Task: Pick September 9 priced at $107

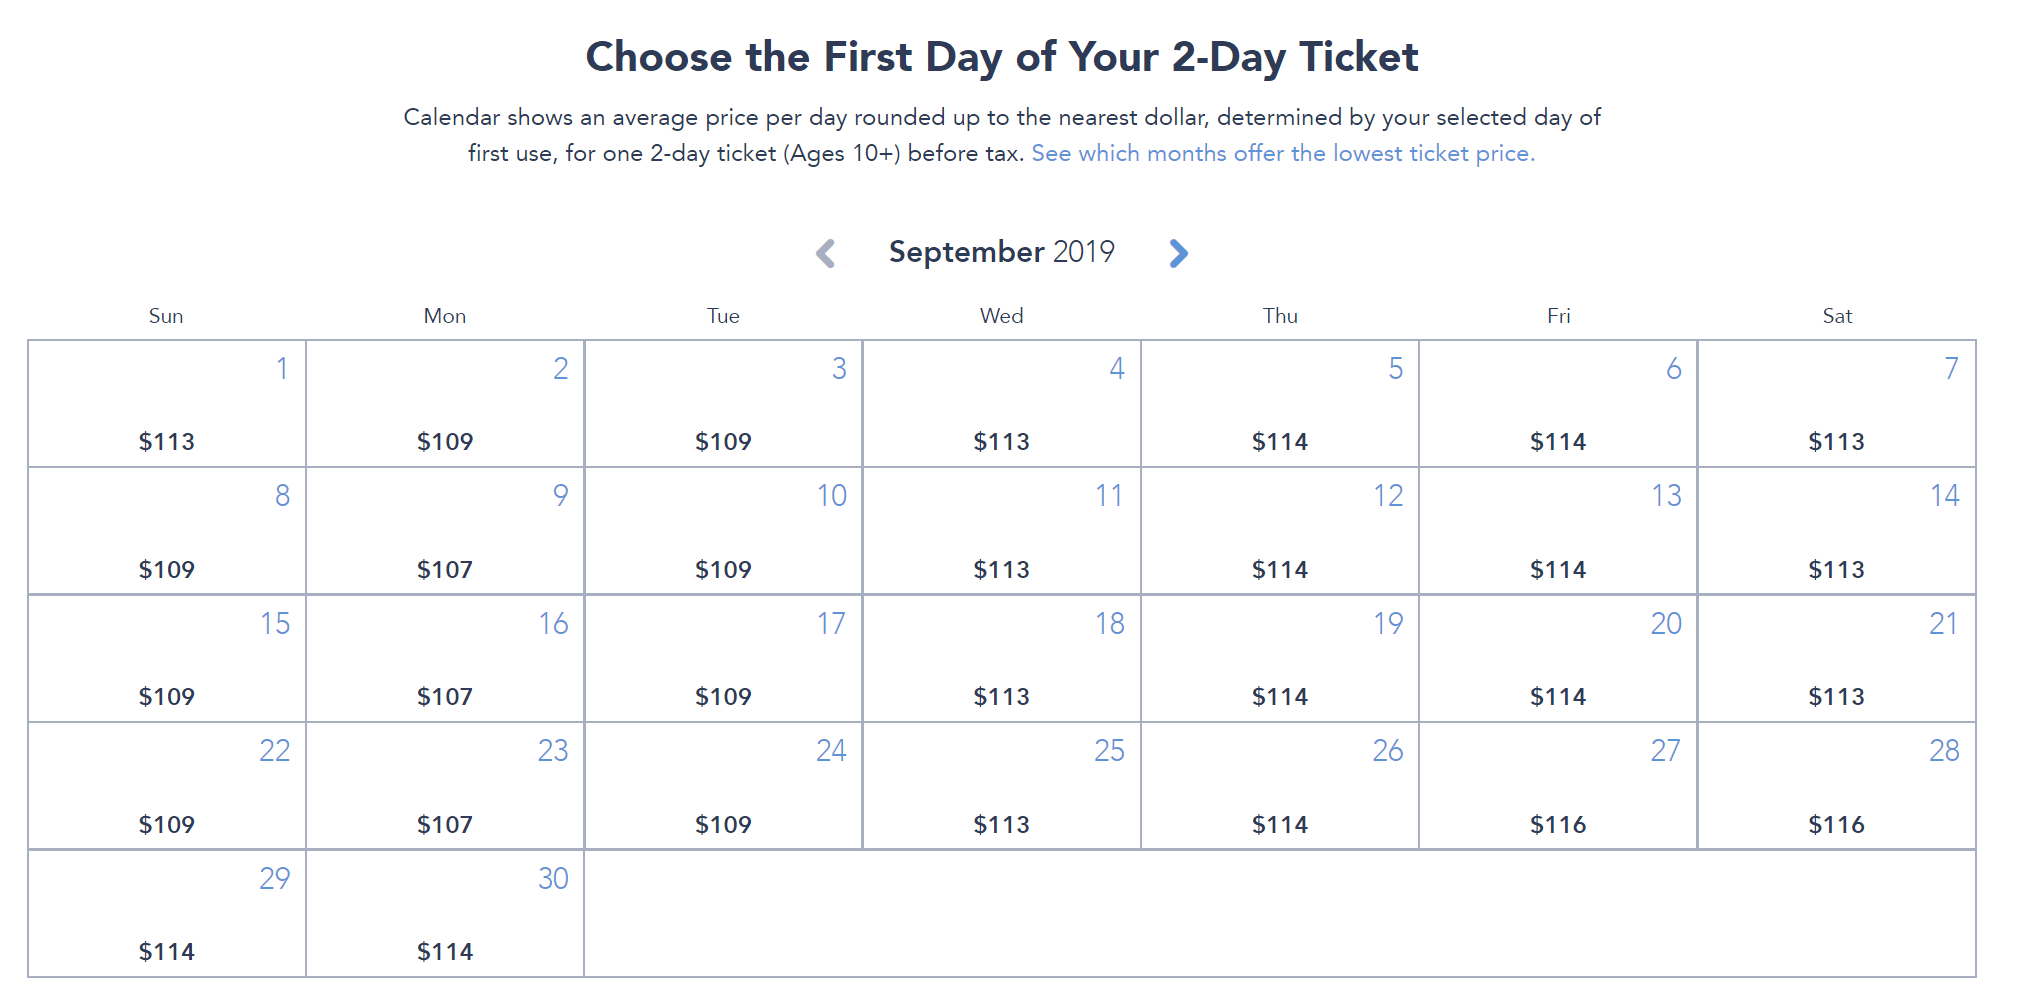Action: [445, 531]
